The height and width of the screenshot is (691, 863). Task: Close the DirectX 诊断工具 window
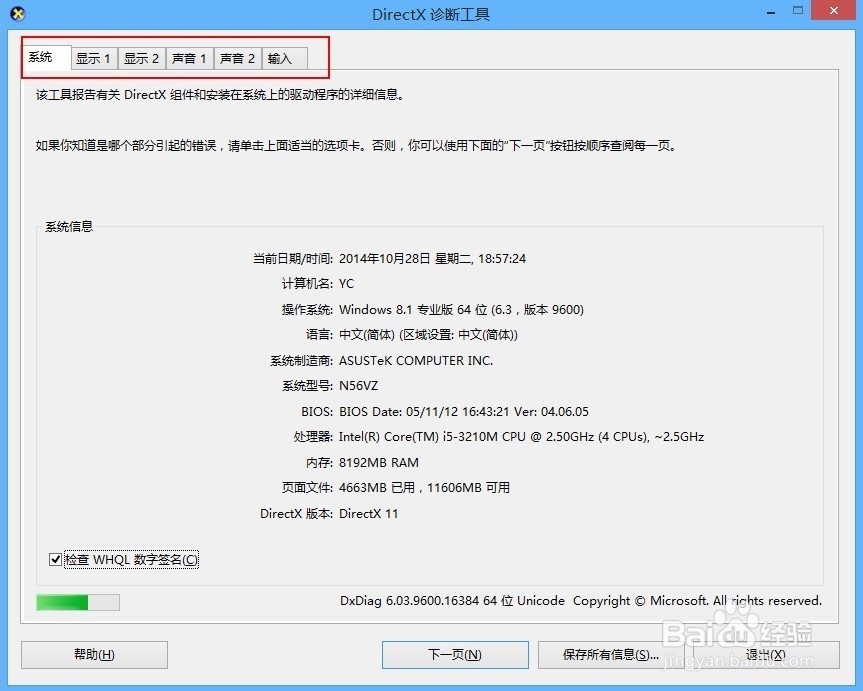coord(834,11)
